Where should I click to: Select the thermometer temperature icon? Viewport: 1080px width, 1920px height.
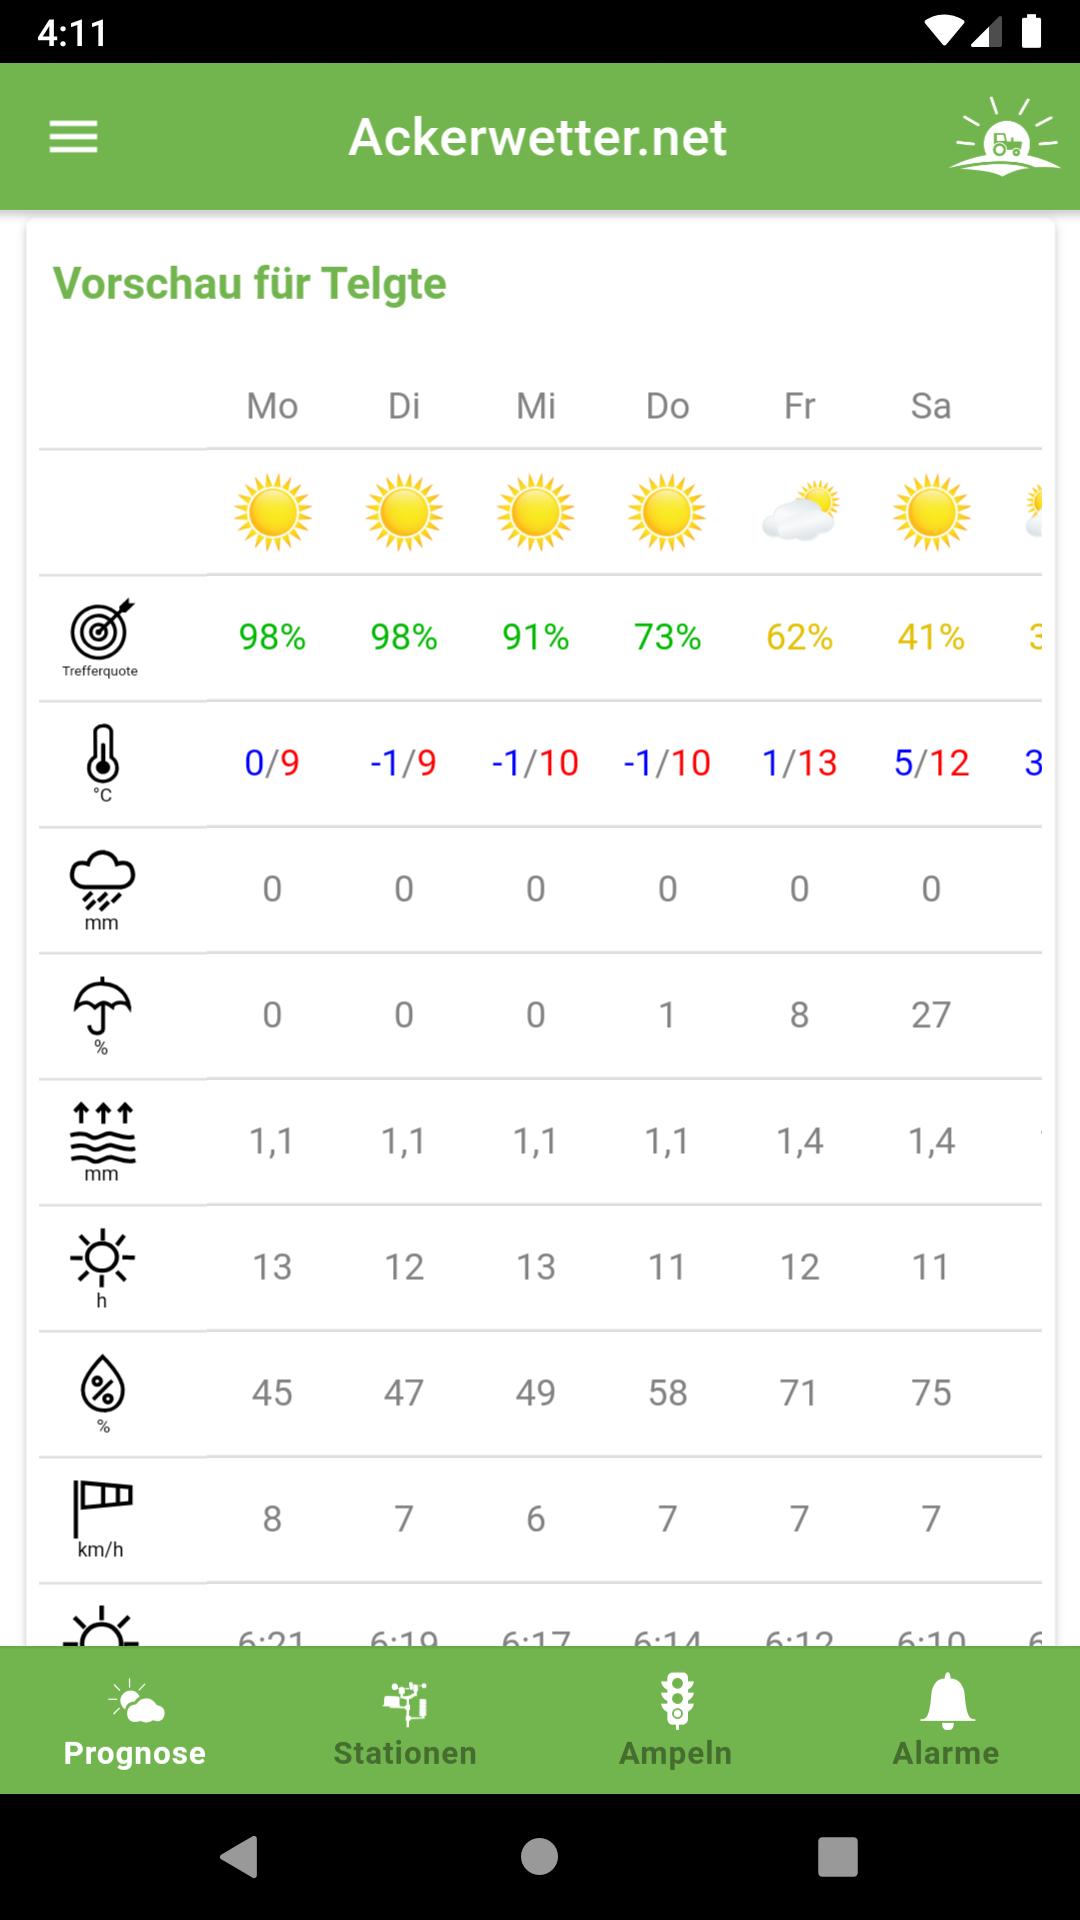click(102, 755)
